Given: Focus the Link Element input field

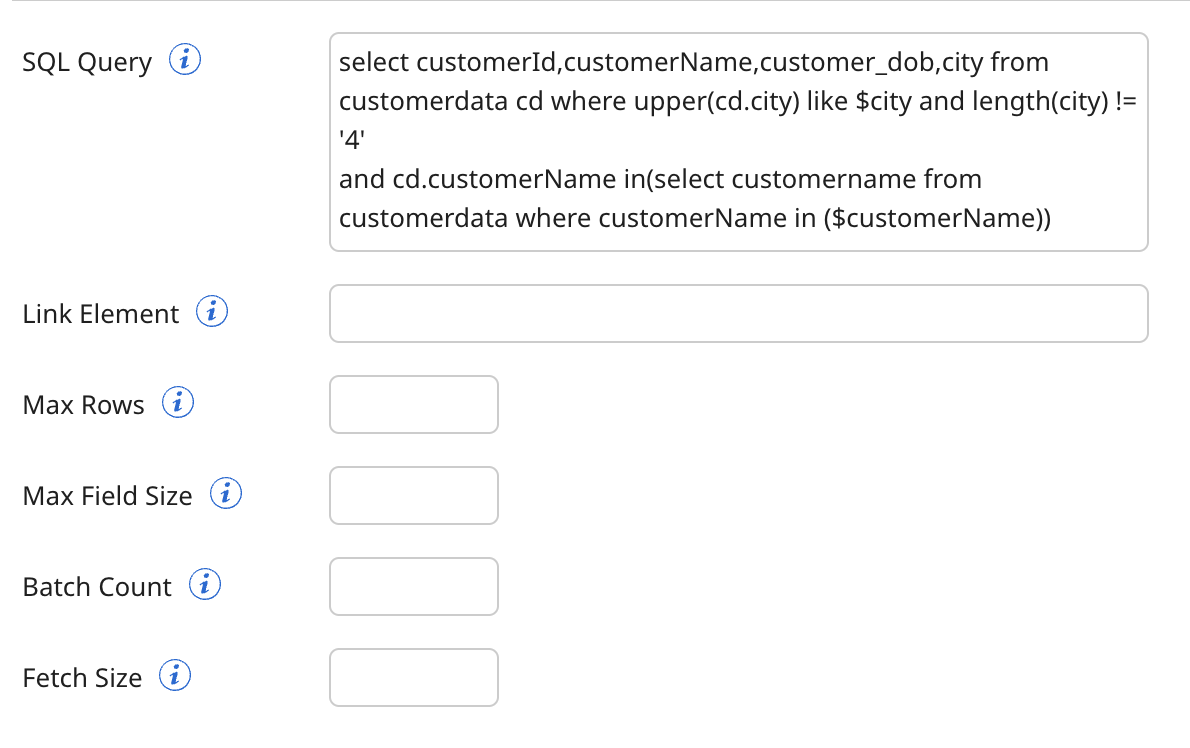Looking at the screenshot, I should [738, 313].
